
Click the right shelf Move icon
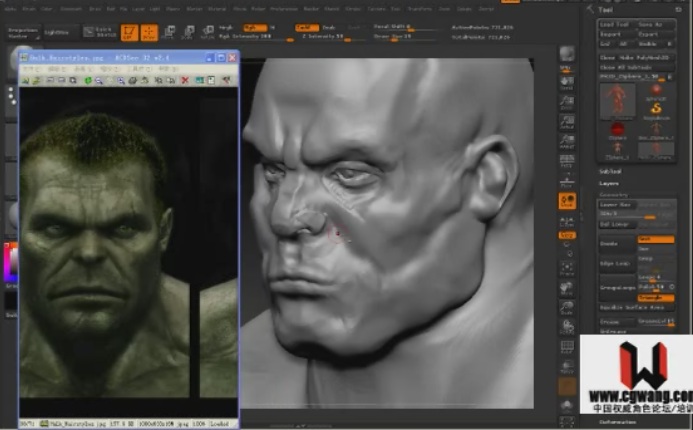(x=567, y=289)
